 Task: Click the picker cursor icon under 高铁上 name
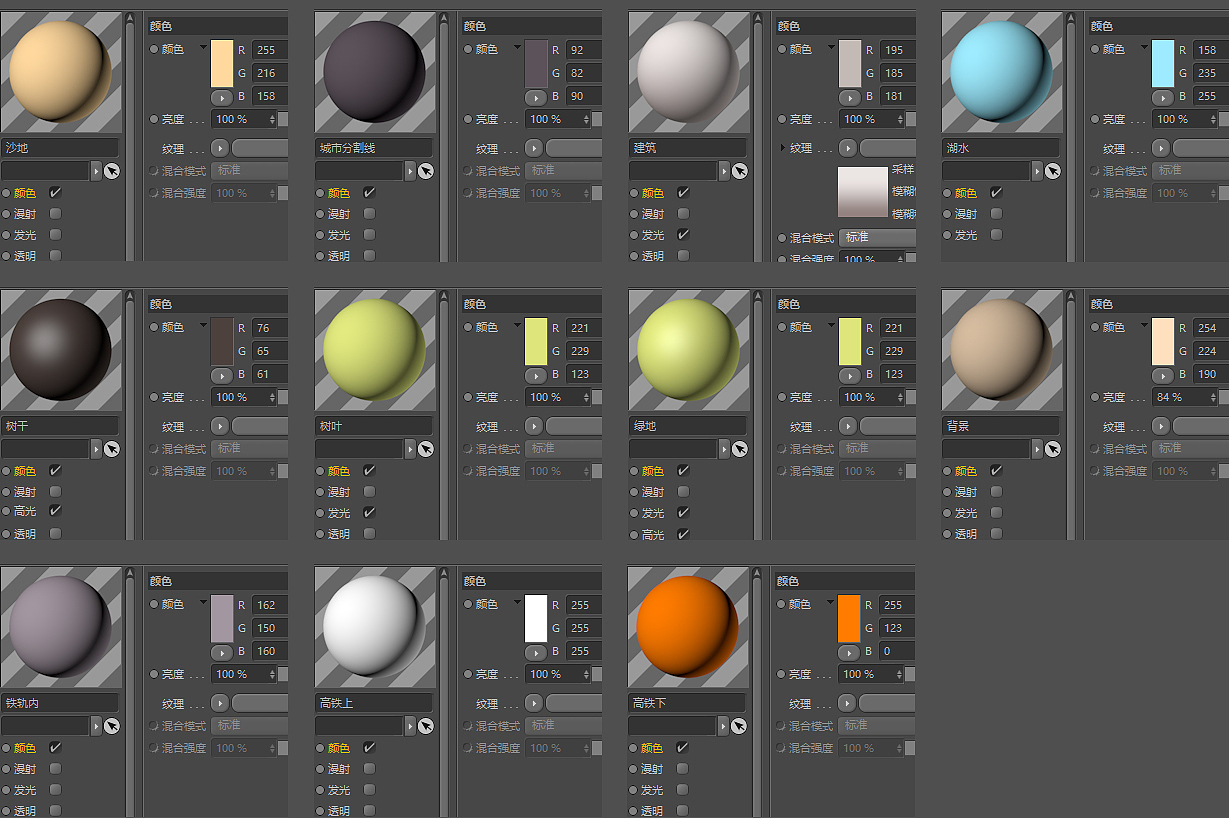click(x=426, y=726)
